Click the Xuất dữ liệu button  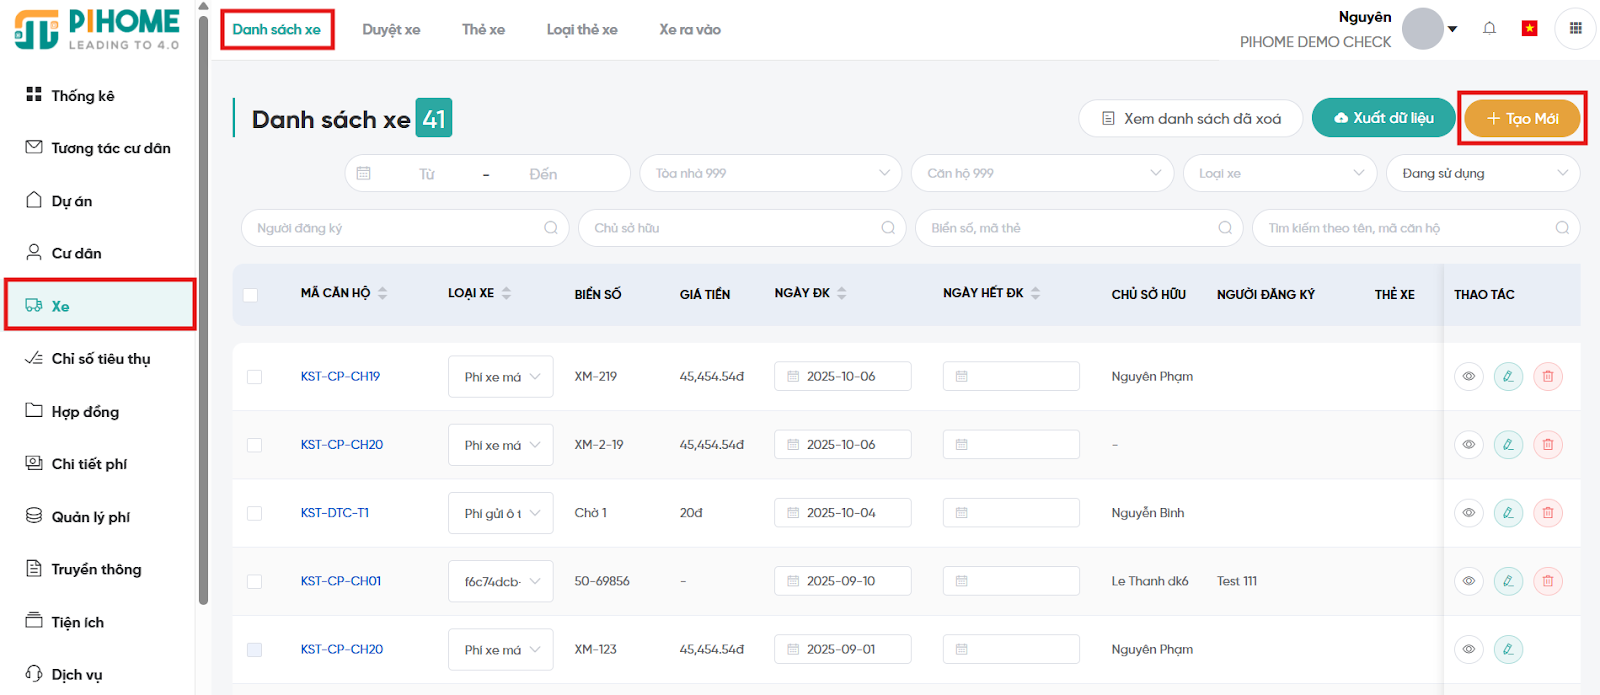[1383, 118]
